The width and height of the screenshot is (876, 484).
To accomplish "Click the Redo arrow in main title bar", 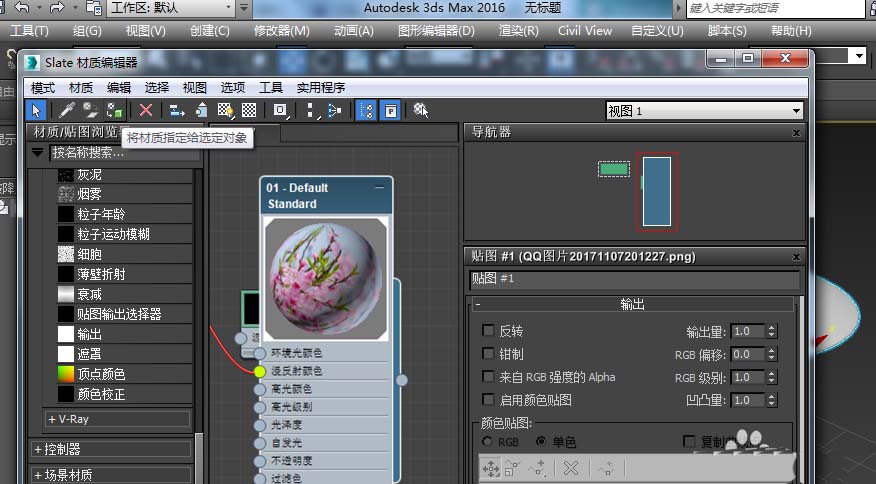I will [57, 8].
